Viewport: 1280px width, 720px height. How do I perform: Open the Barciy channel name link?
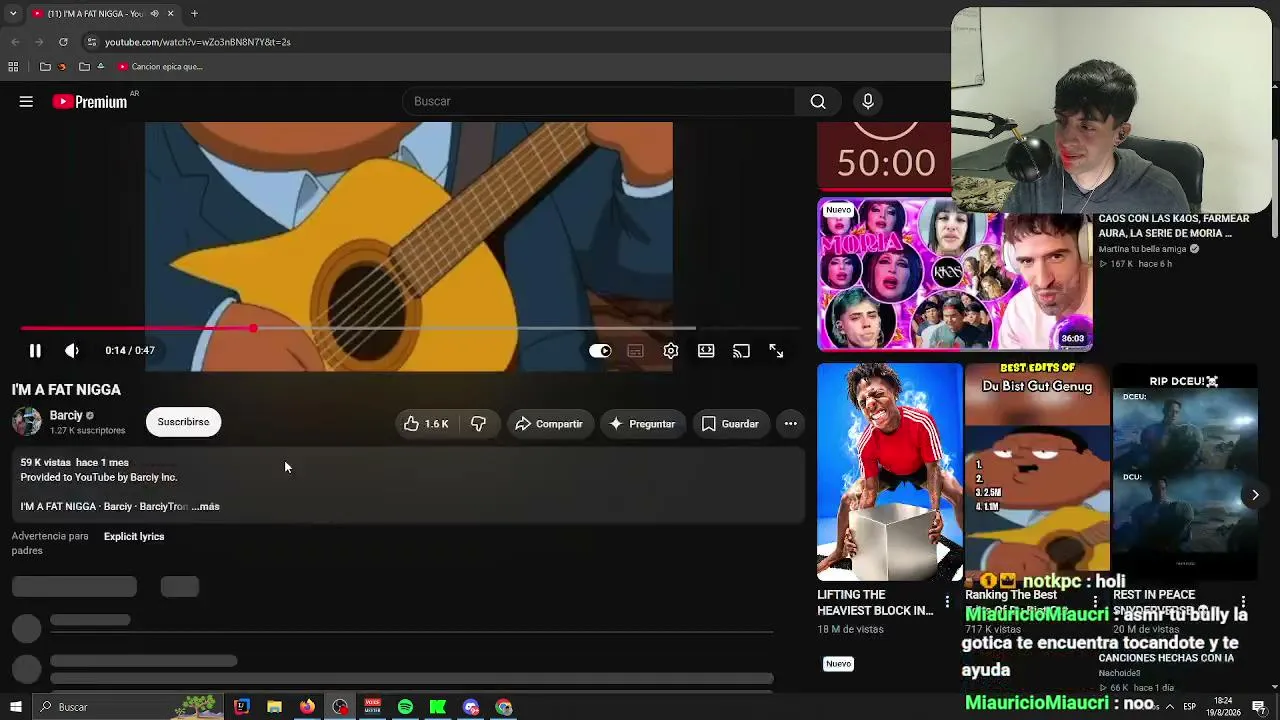pos(66,415)
